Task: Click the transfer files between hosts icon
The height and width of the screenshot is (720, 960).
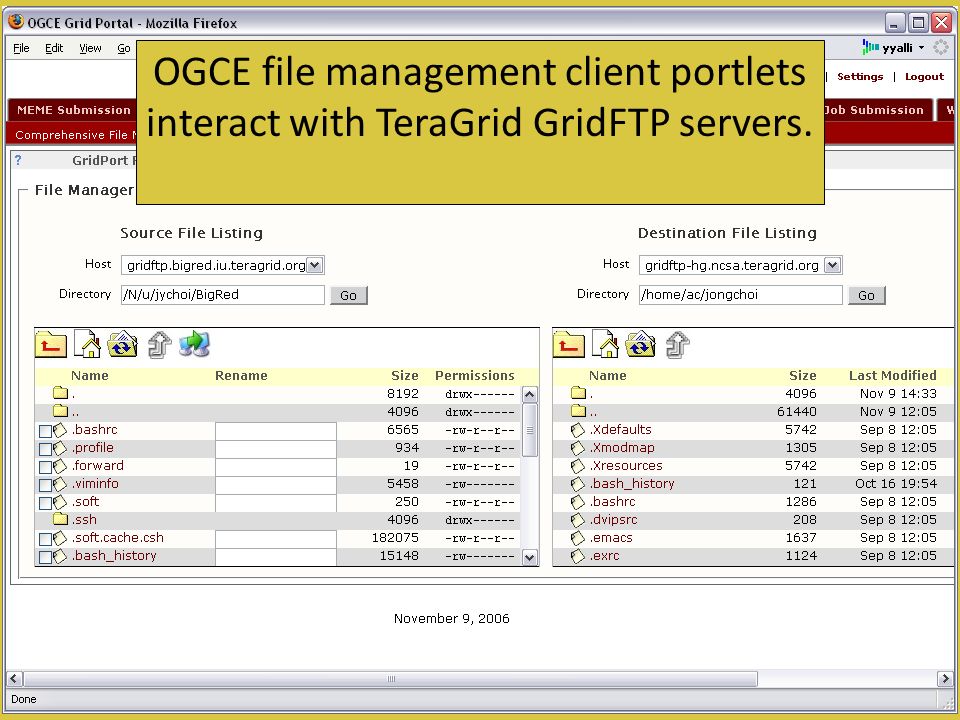Action: tap(195, 344)
